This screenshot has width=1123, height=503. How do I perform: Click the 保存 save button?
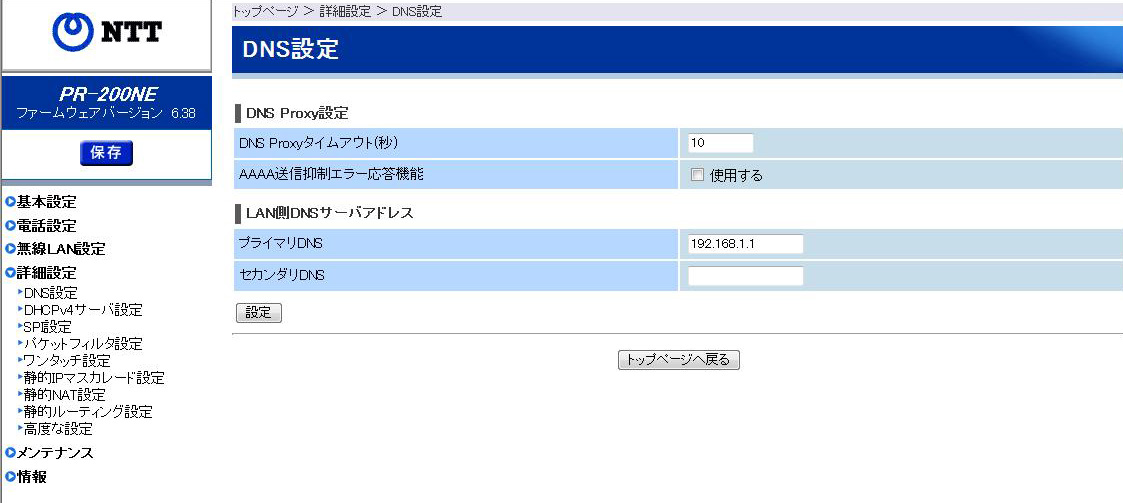[x=106, y=153]
